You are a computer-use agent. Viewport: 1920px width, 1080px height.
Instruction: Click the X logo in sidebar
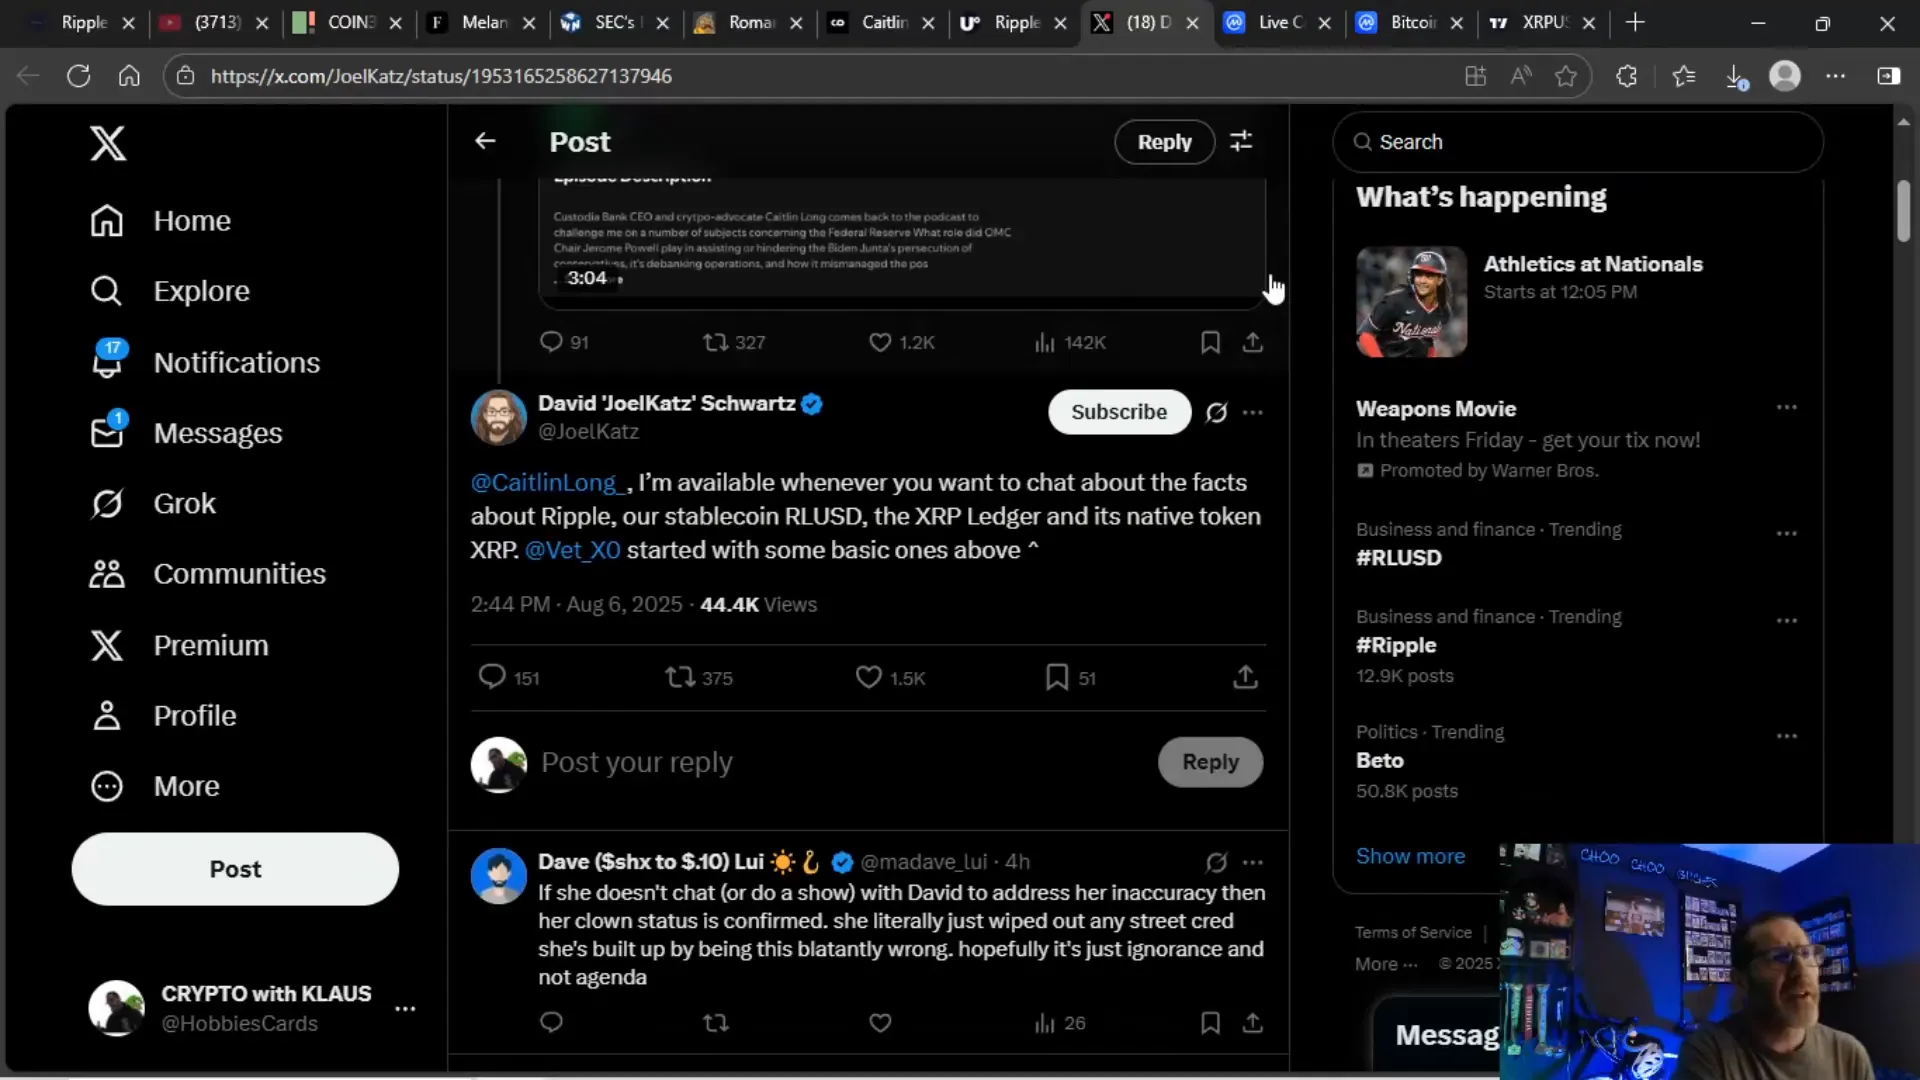click(108, 143)
